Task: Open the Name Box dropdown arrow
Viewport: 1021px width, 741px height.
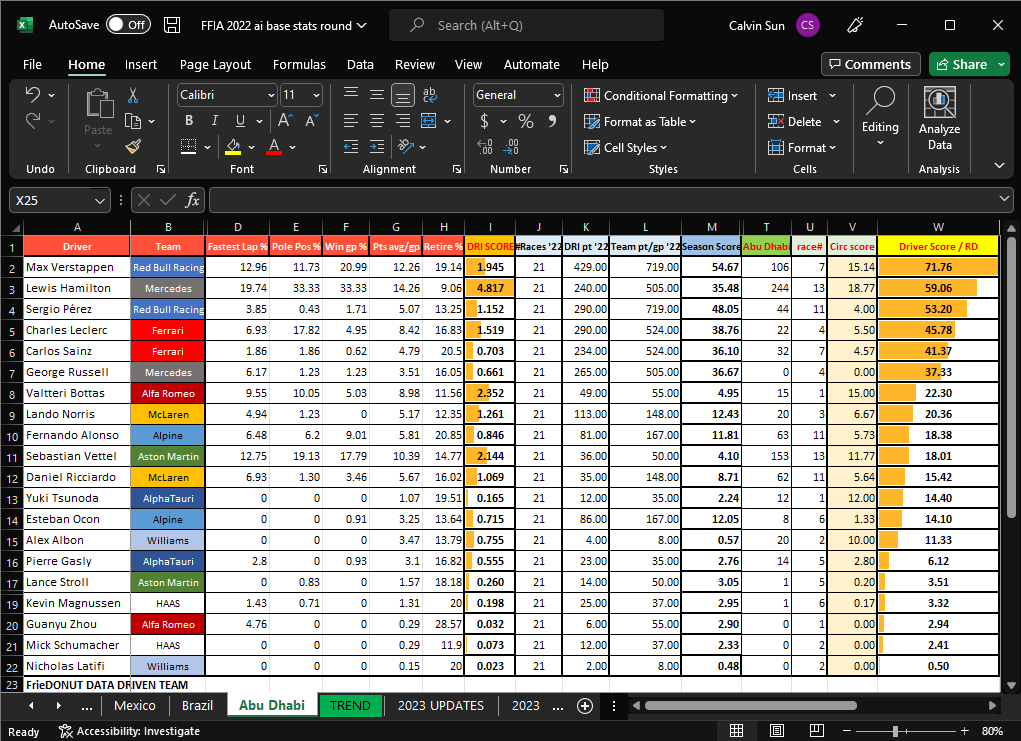Action: click(100, 201)
